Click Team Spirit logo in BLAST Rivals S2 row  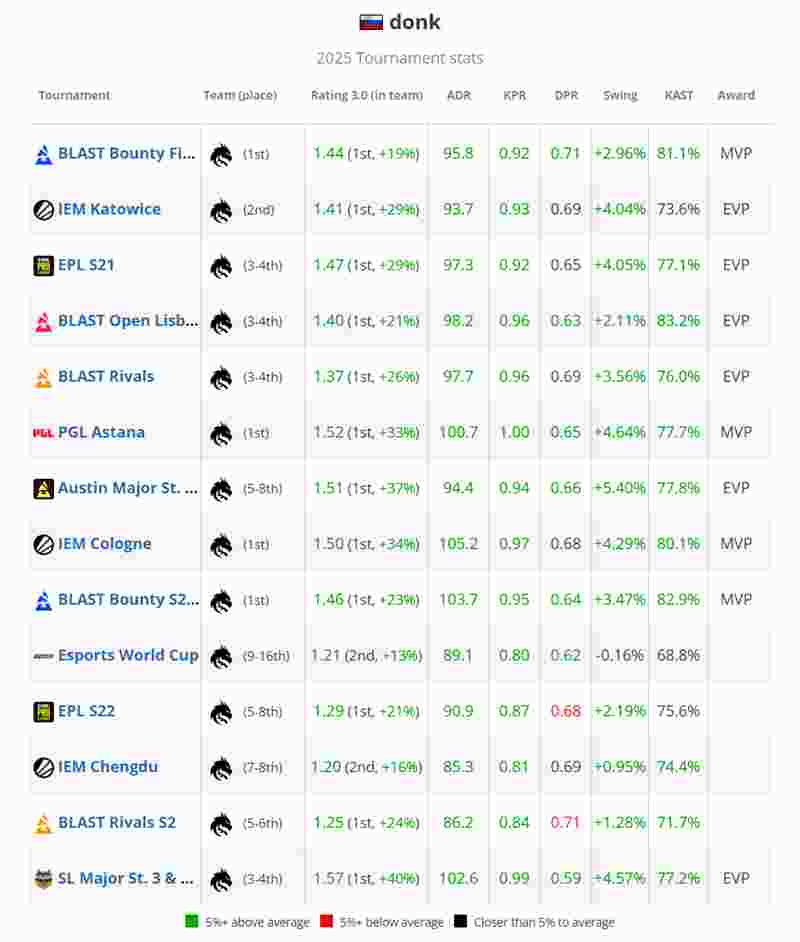[220, 824]
